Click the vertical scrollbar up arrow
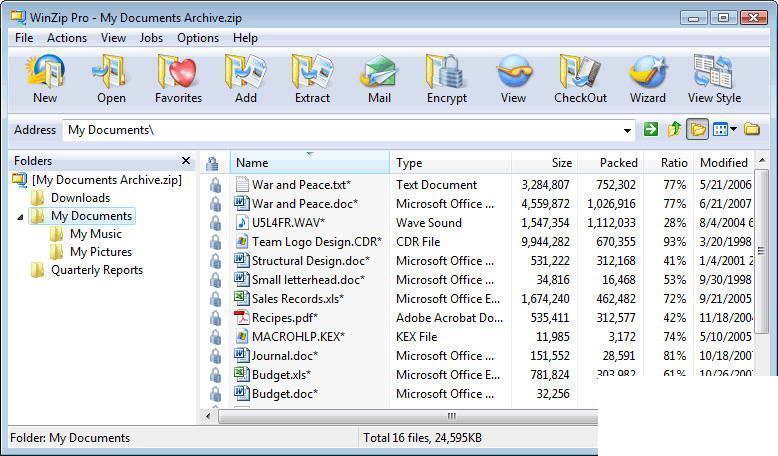The width and height of the screenshot is (778, 456). click(762, 160)
